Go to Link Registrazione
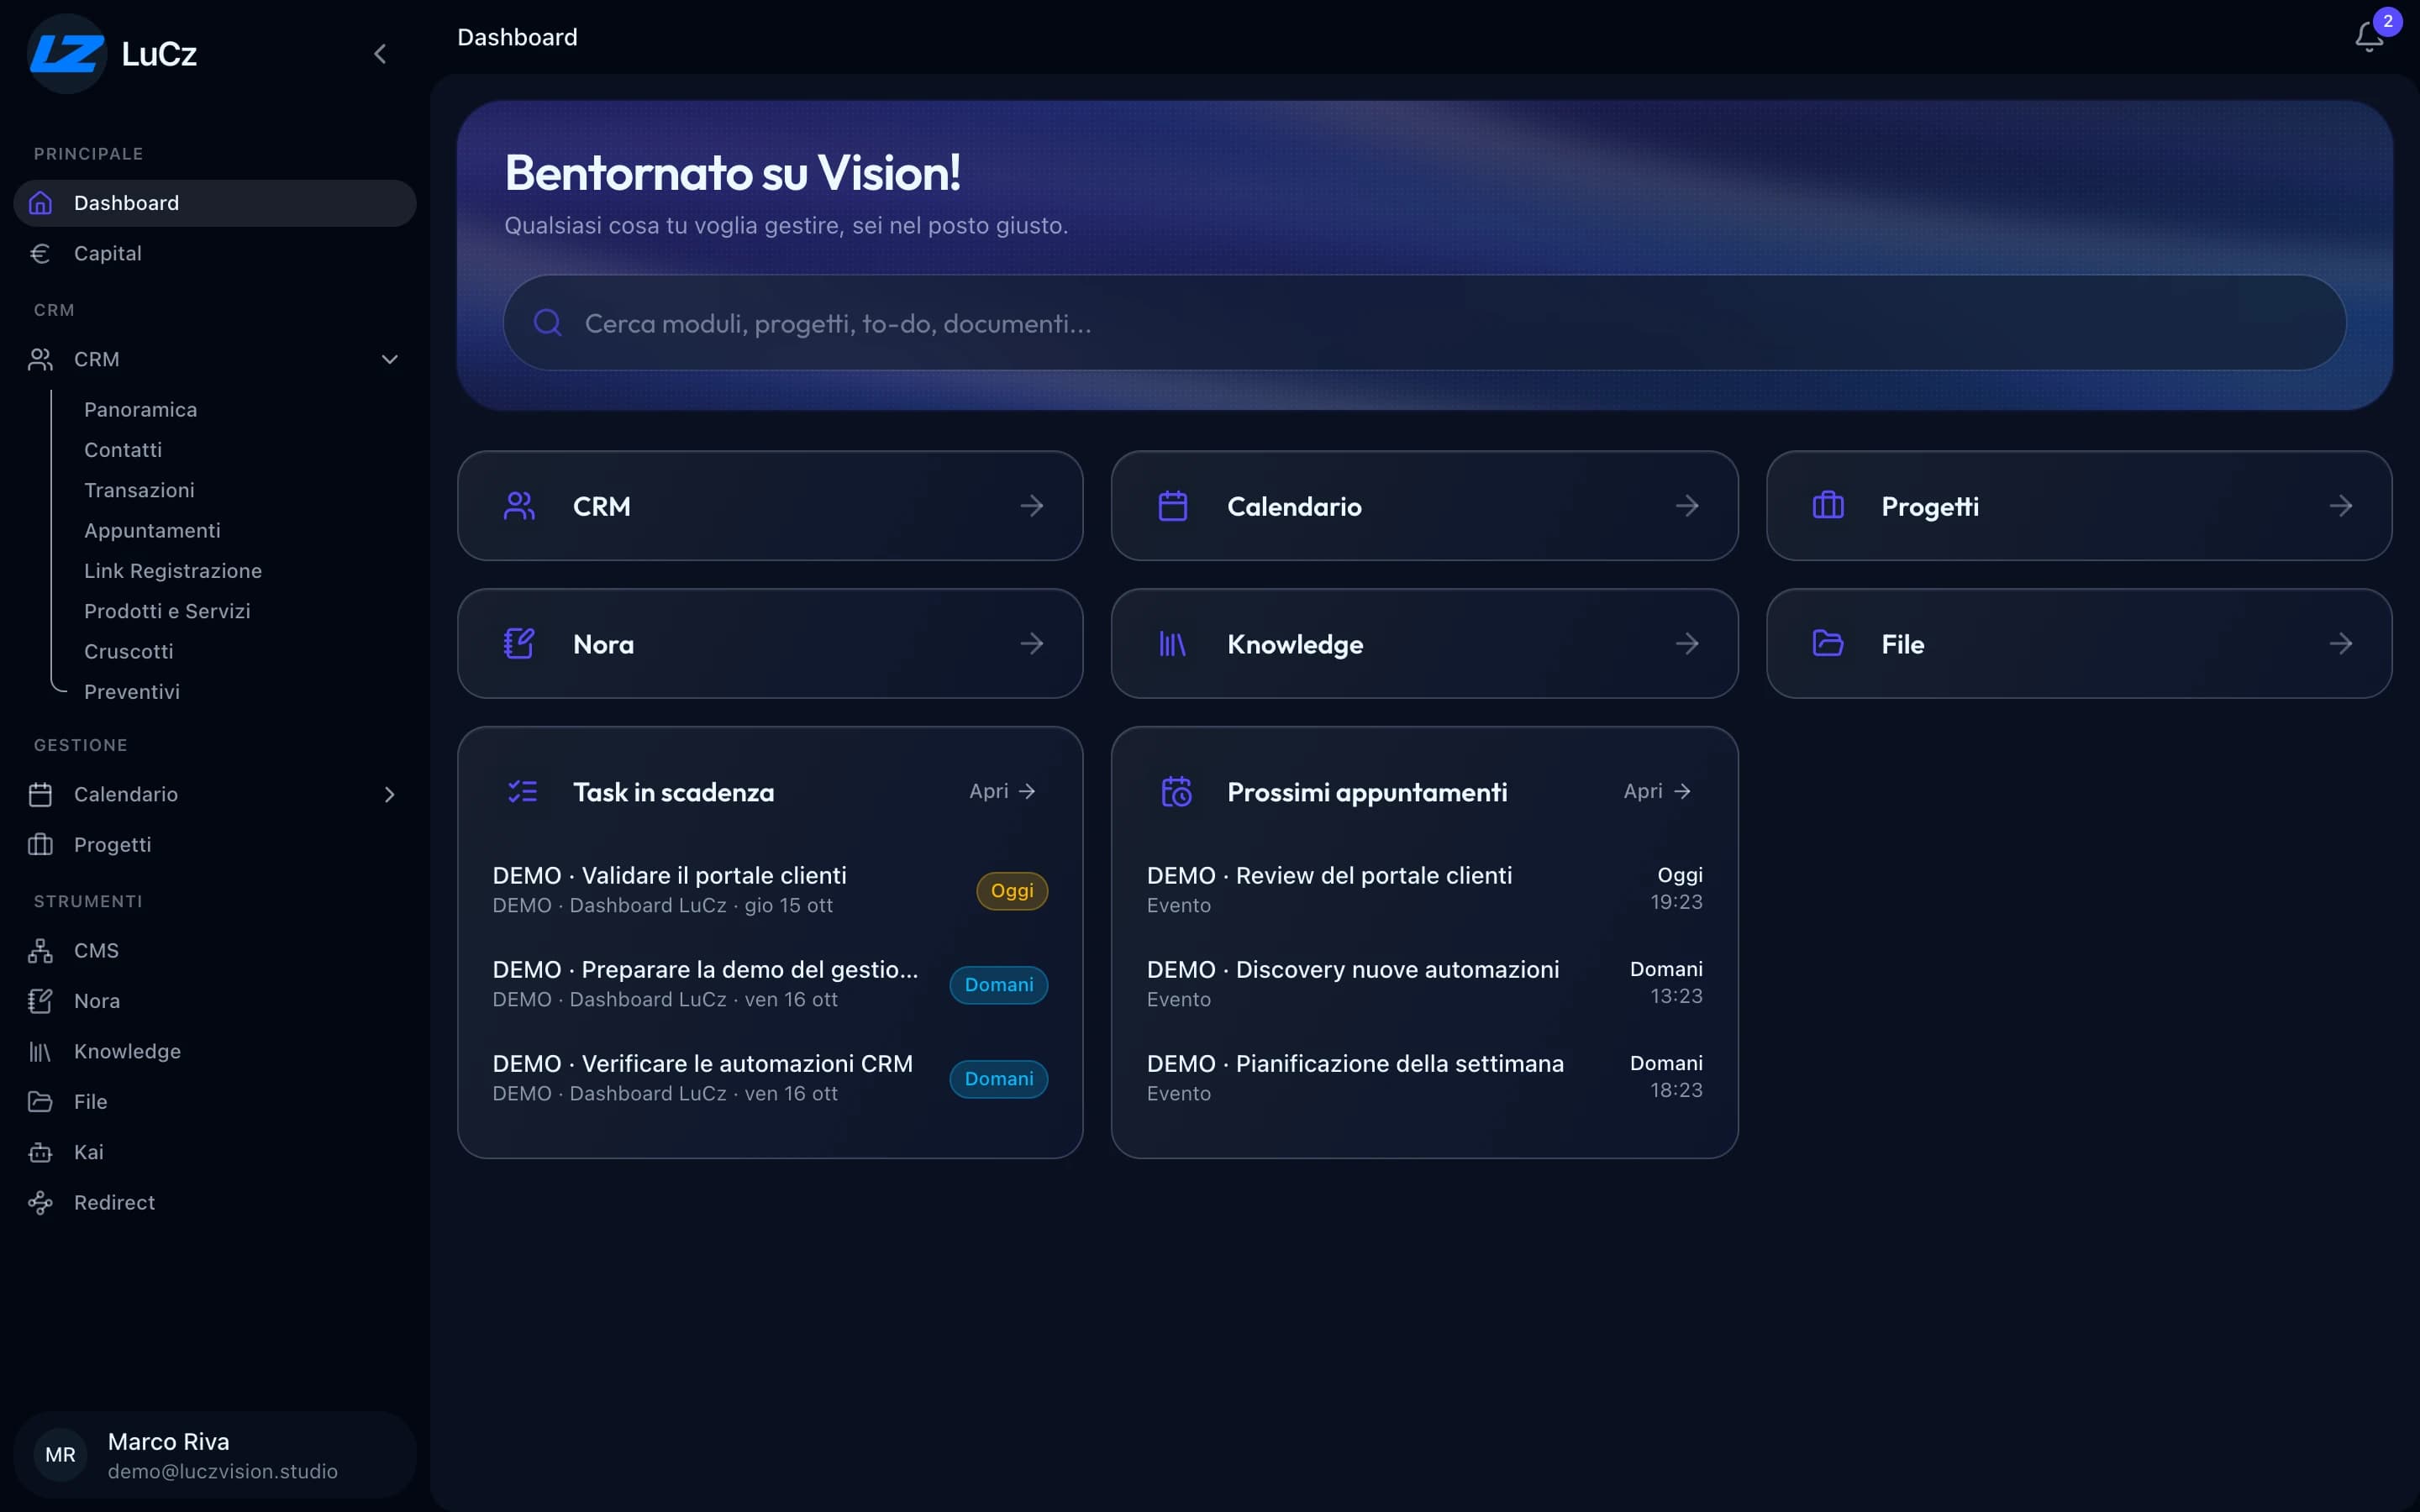 coord(173,570)
